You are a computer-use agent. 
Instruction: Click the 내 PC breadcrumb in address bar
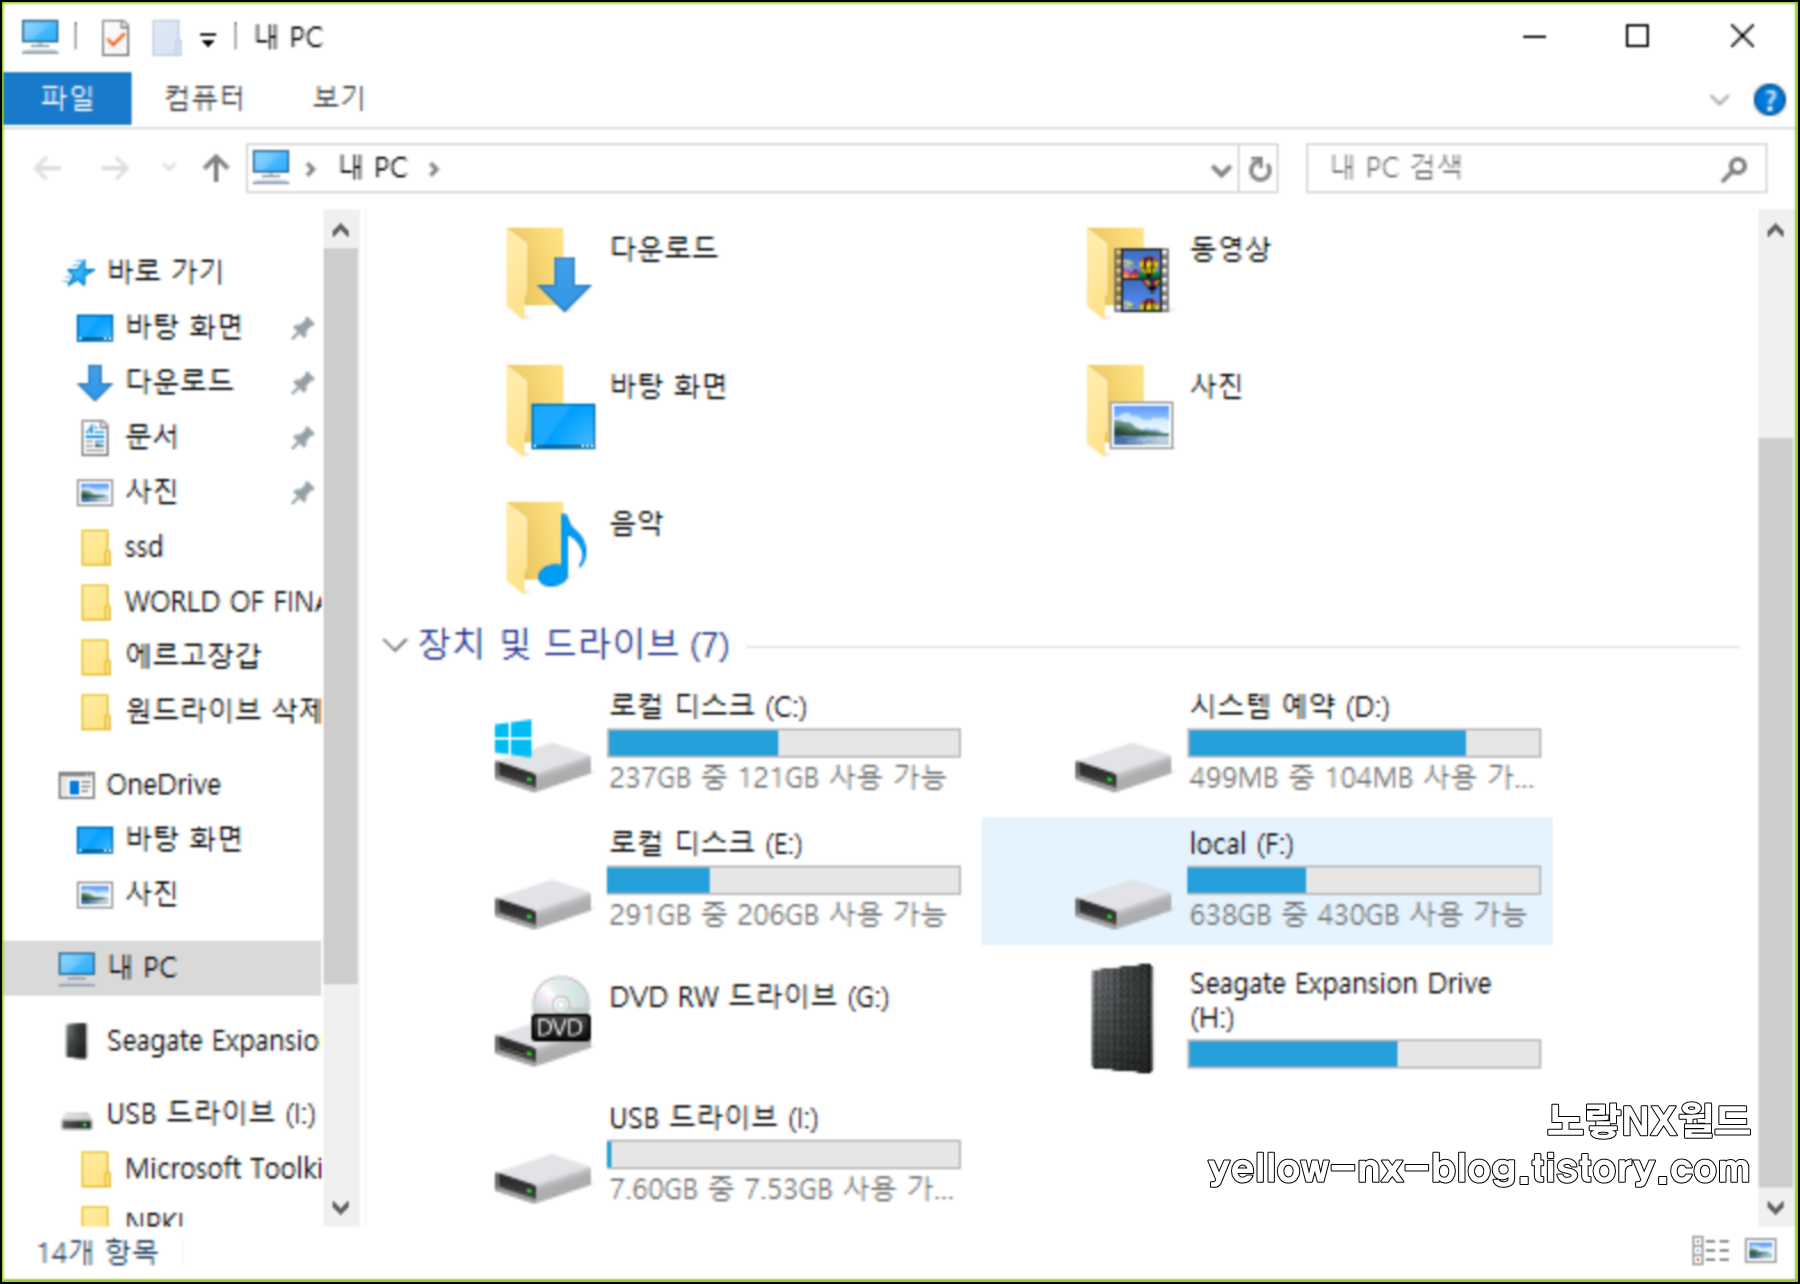point(372,167)
